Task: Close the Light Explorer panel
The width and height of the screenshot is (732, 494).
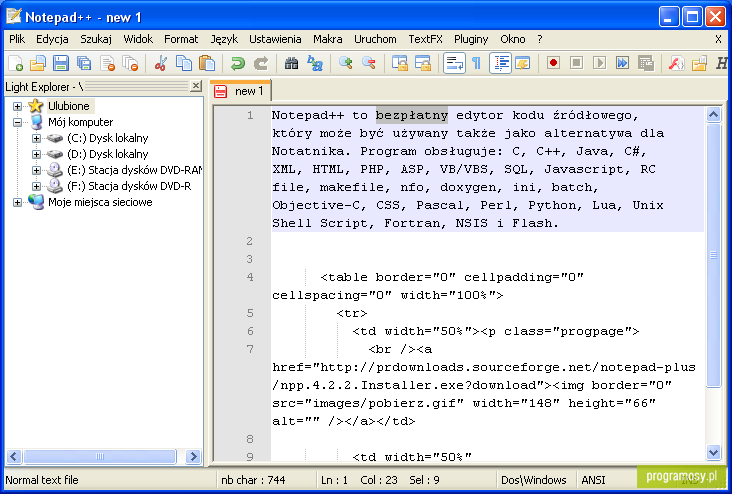Action: click(196, 86)
